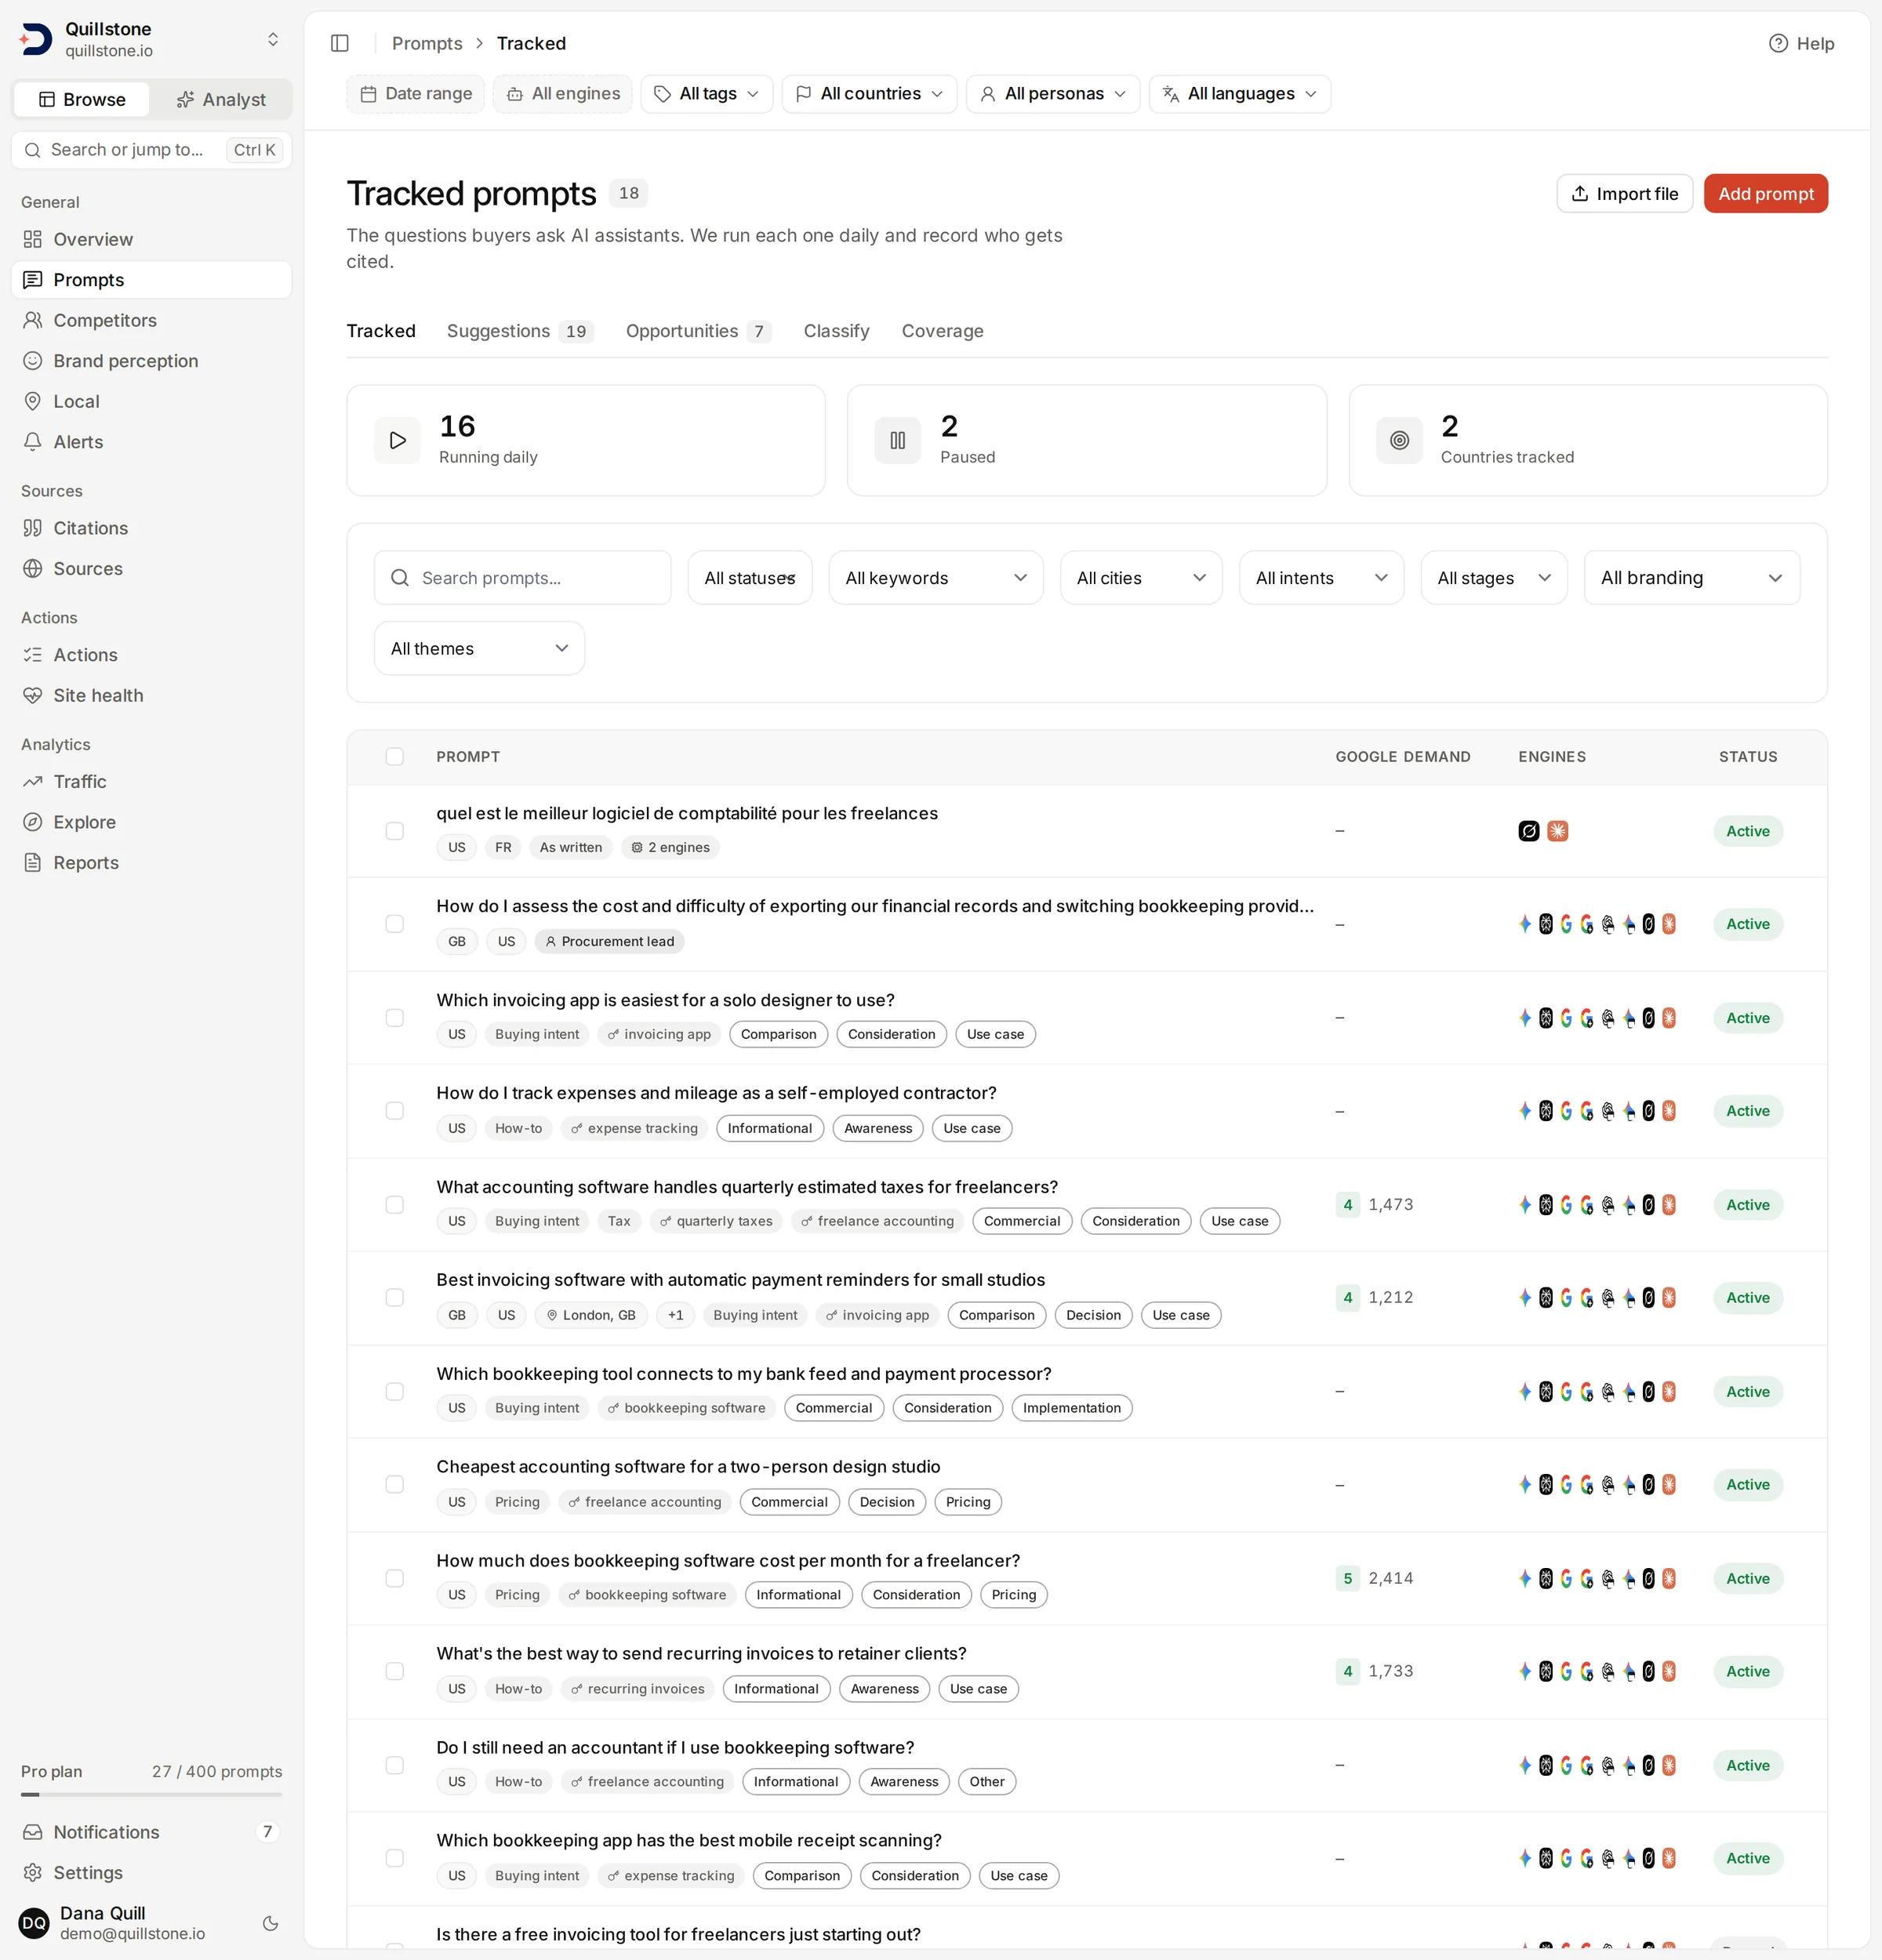Viewport: 1882px width, 1960px height.
Task: Open the All personas dropdown
Action: [1053, 94]
